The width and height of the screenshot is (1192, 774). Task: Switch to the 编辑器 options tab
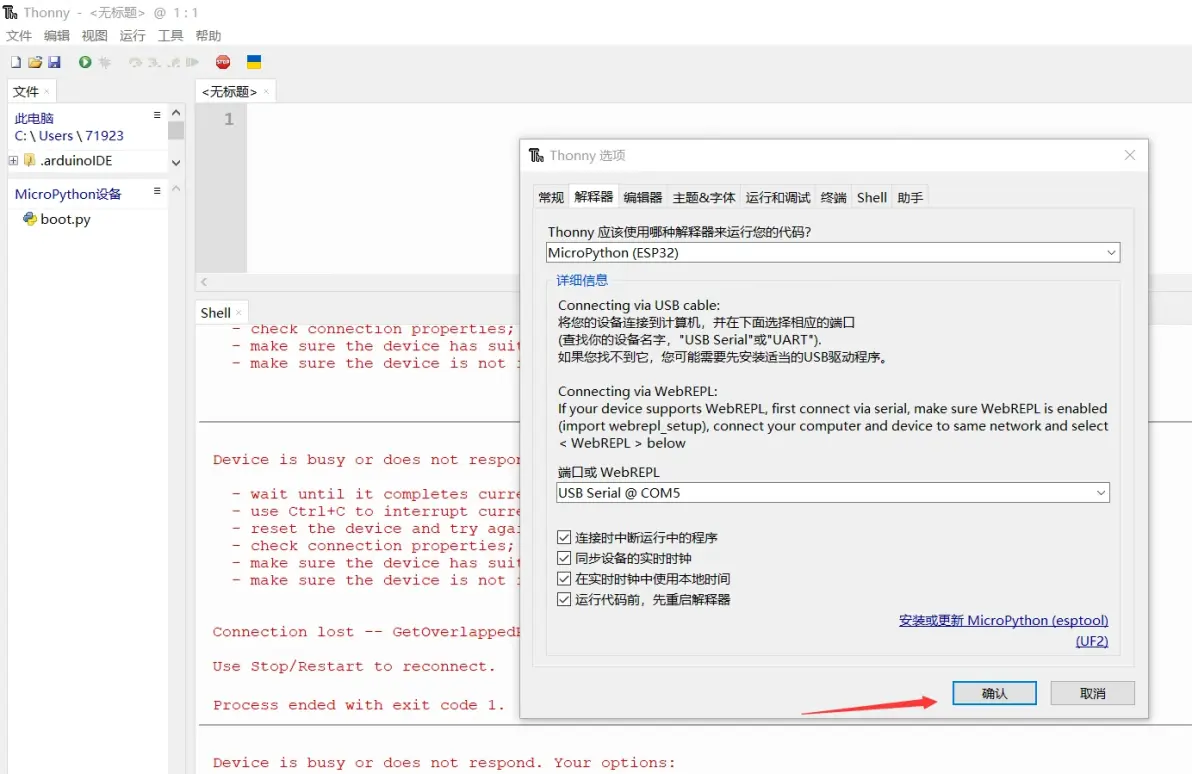[643, 198]
